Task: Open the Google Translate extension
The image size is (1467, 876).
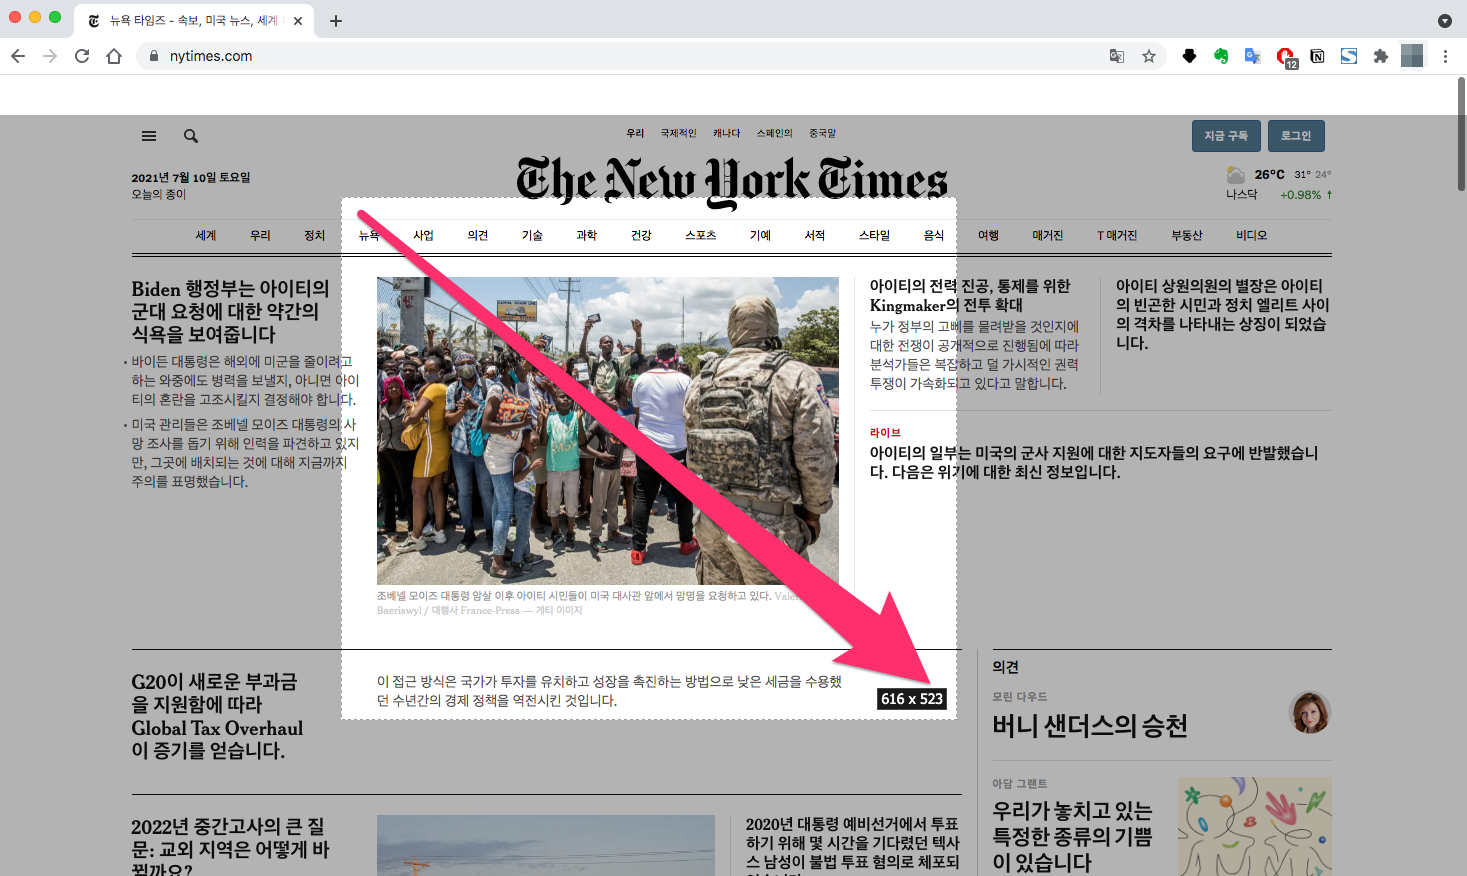Action: click(1252, 56)
